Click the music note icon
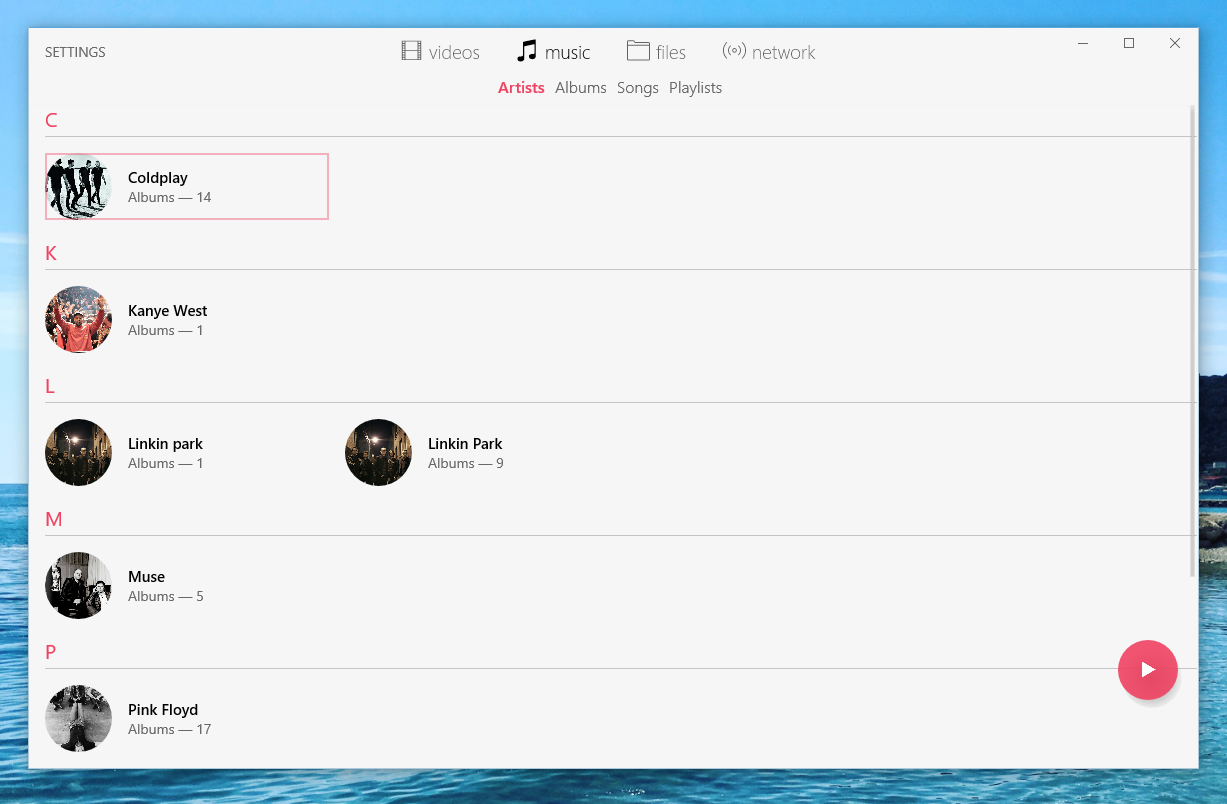Viewport: 1227px width, 804px height. click(527, 51)
